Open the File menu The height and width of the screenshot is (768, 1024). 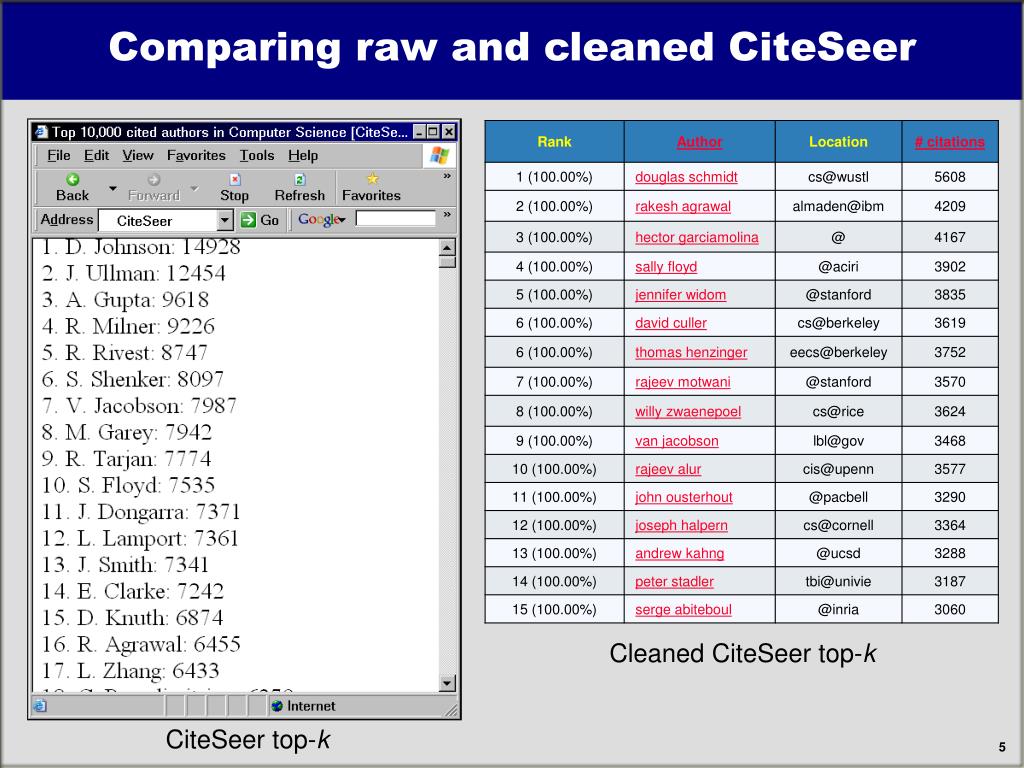[58, 155]
